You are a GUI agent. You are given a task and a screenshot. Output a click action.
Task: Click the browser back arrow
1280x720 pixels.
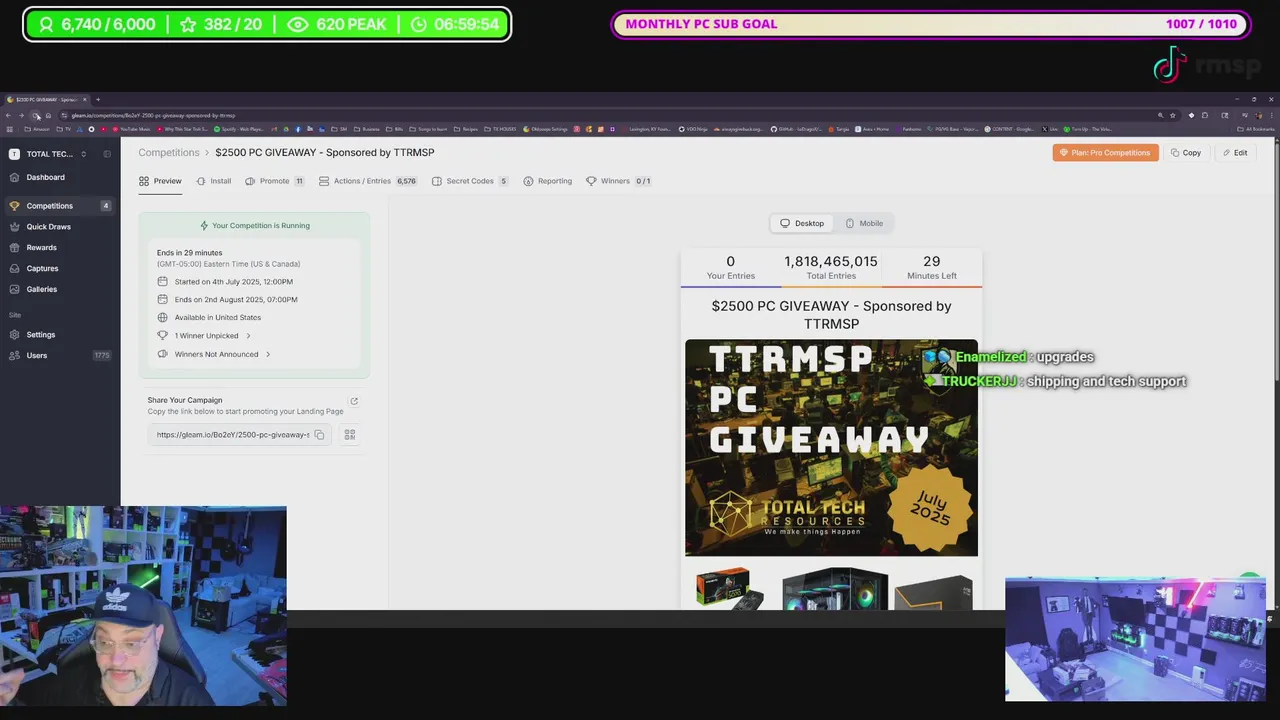[x=8, y=115]
